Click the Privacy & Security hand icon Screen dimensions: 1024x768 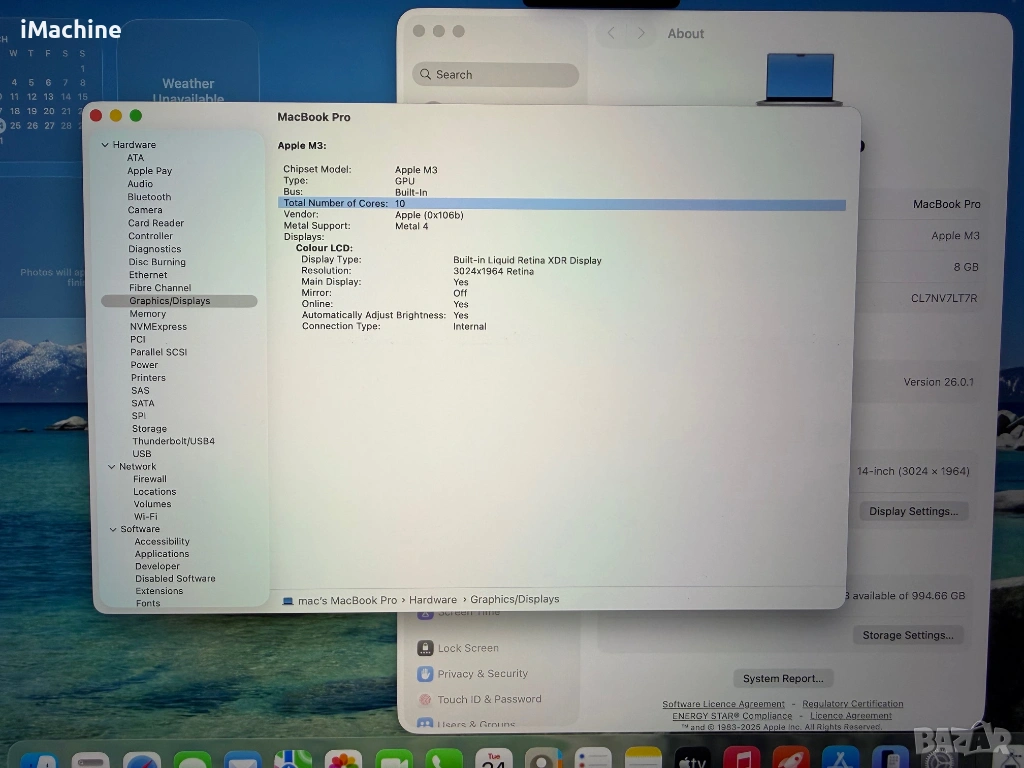click(x=425, y=674)
